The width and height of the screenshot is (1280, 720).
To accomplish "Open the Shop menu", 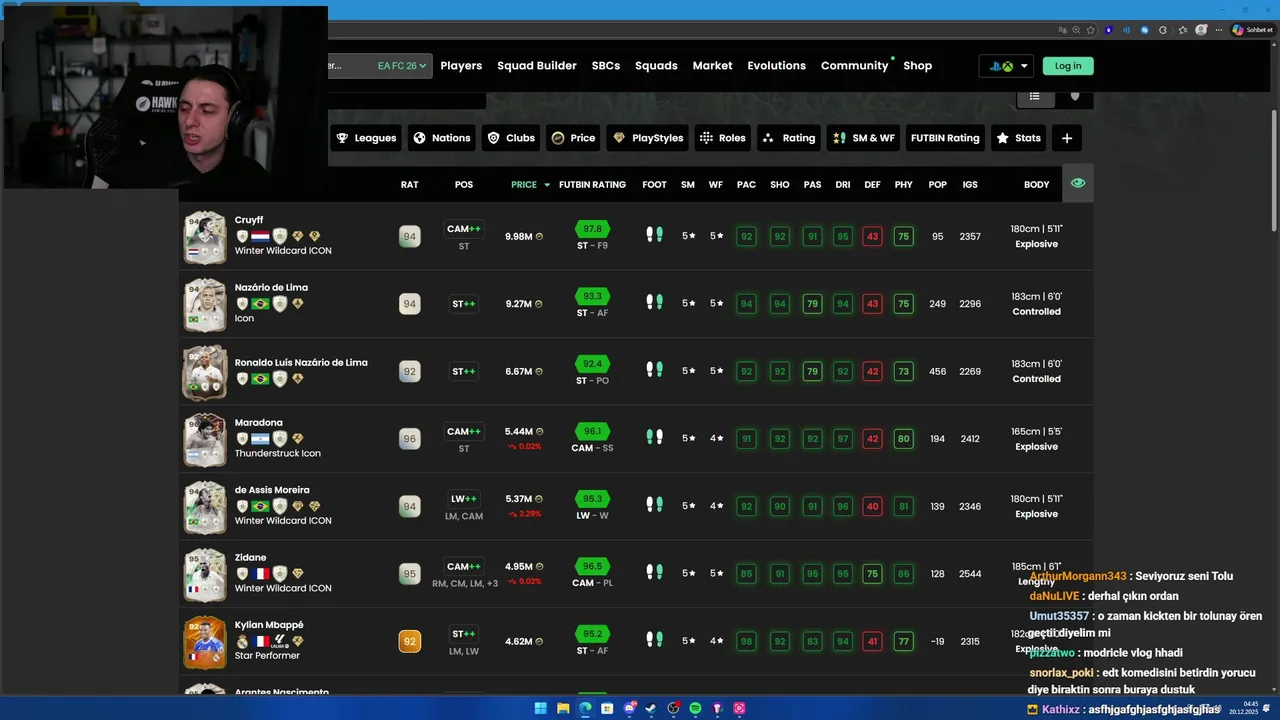I will 917,66.
